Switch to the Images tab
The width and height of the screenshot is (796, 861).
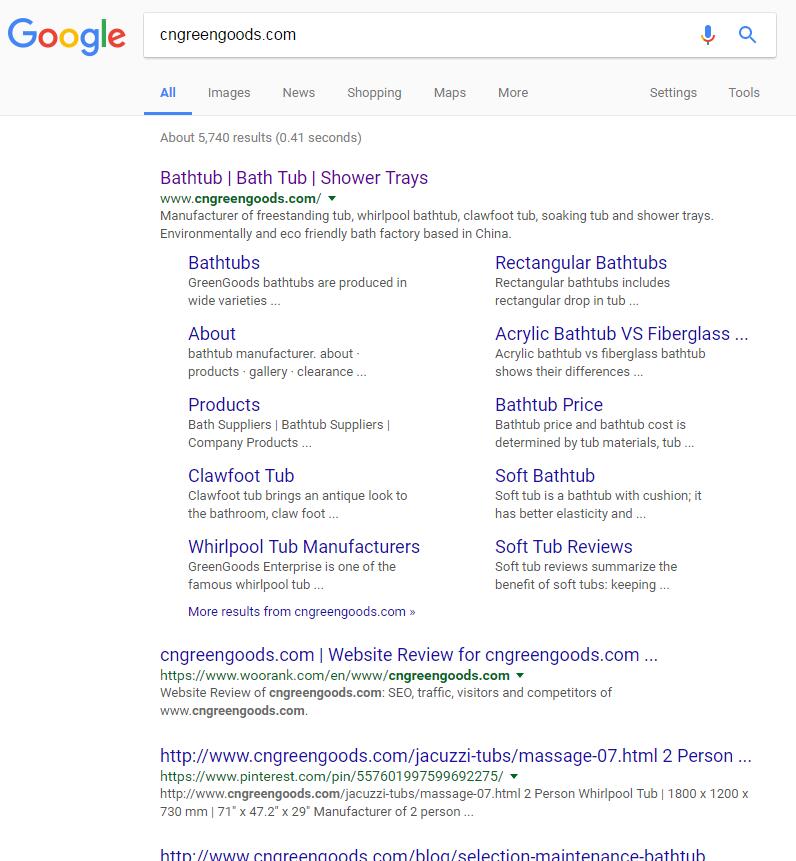pos(229,93)
